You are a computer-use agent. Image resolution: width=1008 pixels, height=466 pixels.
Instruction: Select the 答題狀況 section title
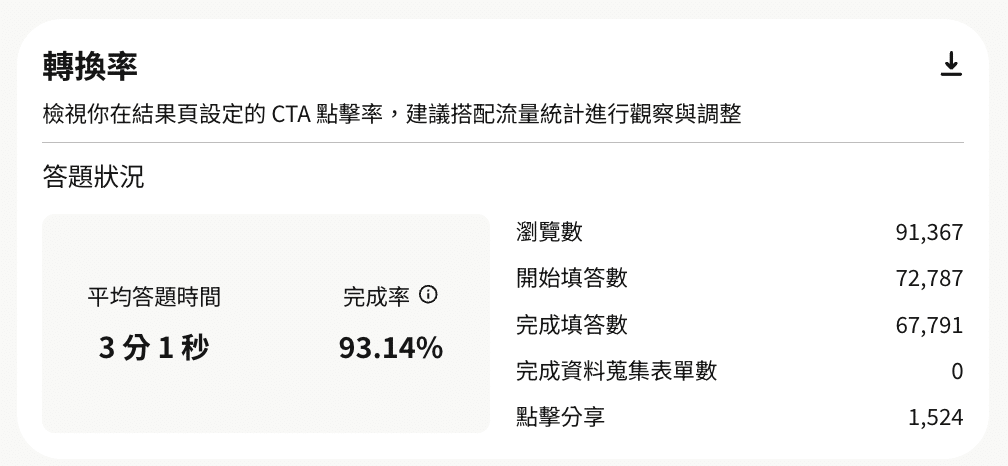[x=93, y=177]
